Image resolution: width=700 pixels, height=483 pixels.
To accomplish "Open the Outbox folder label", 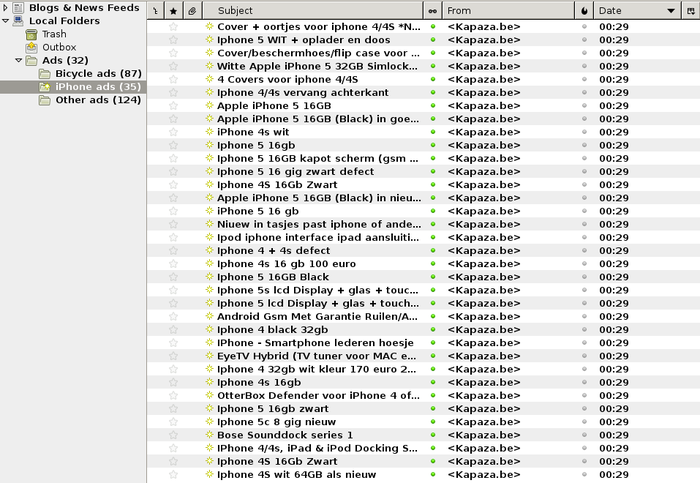I will [x=59, y=47].
